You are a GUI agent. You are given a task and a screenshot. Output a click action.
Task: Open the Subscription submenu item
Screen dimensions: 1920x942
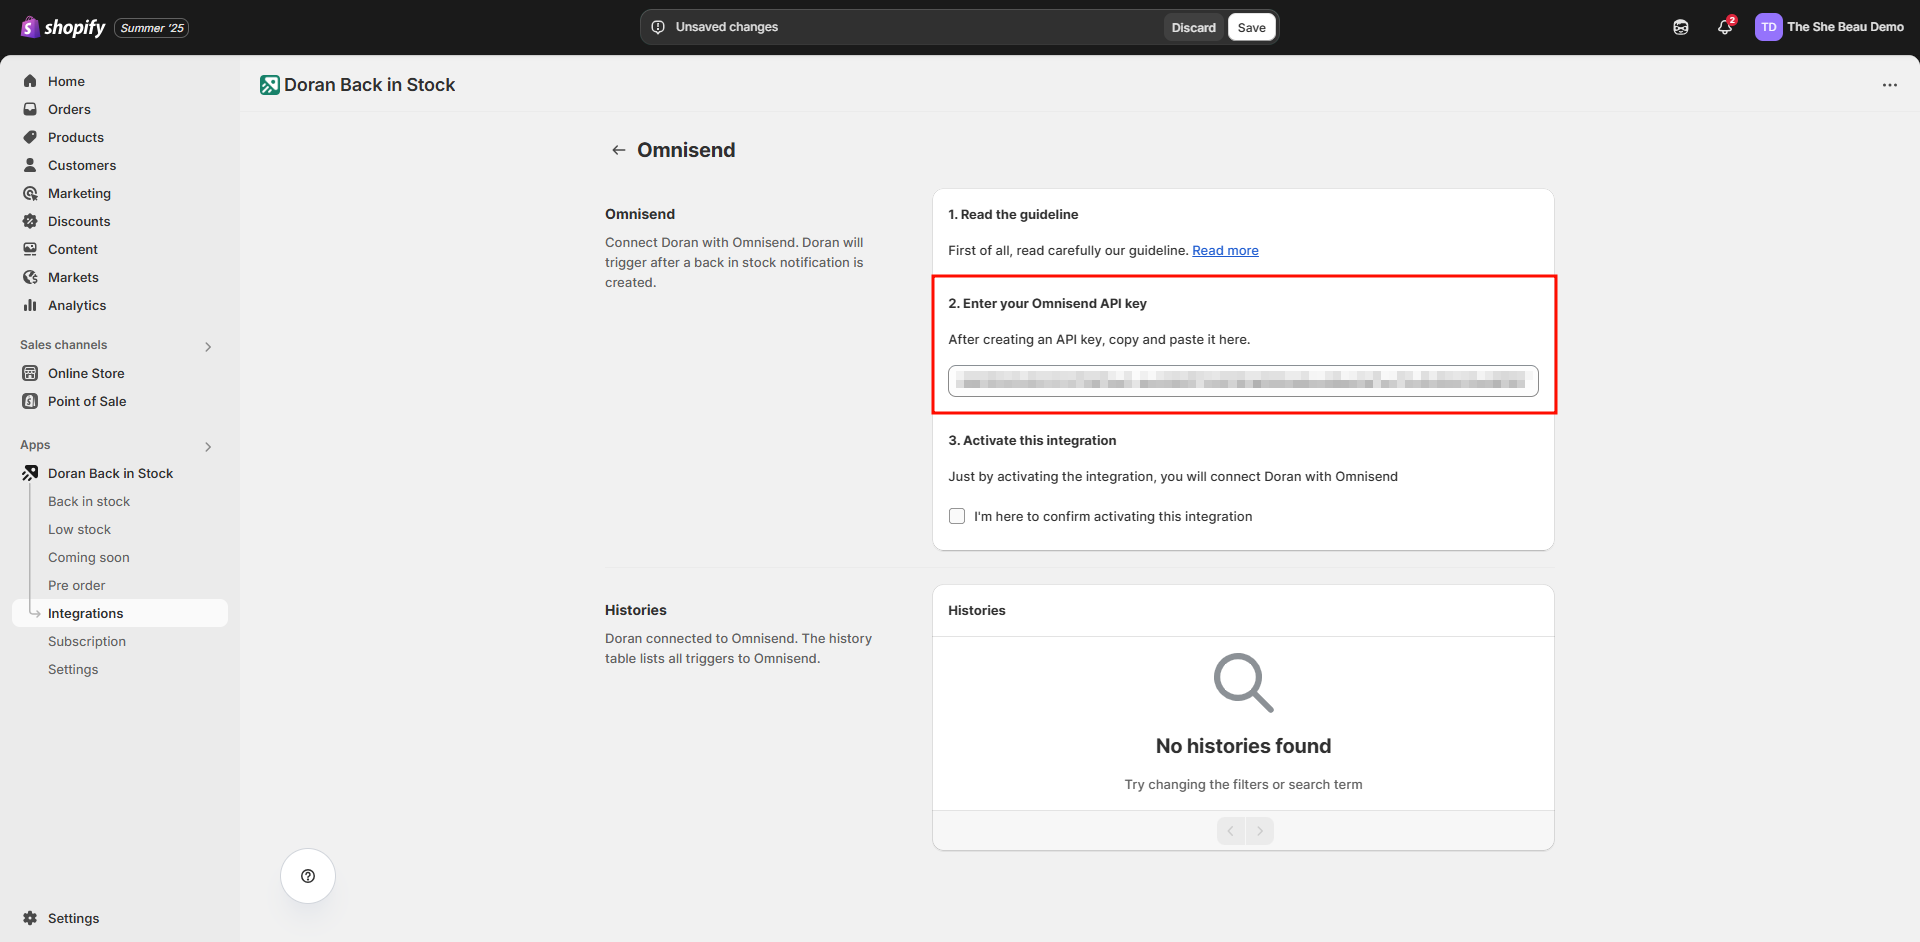point(87,641)
